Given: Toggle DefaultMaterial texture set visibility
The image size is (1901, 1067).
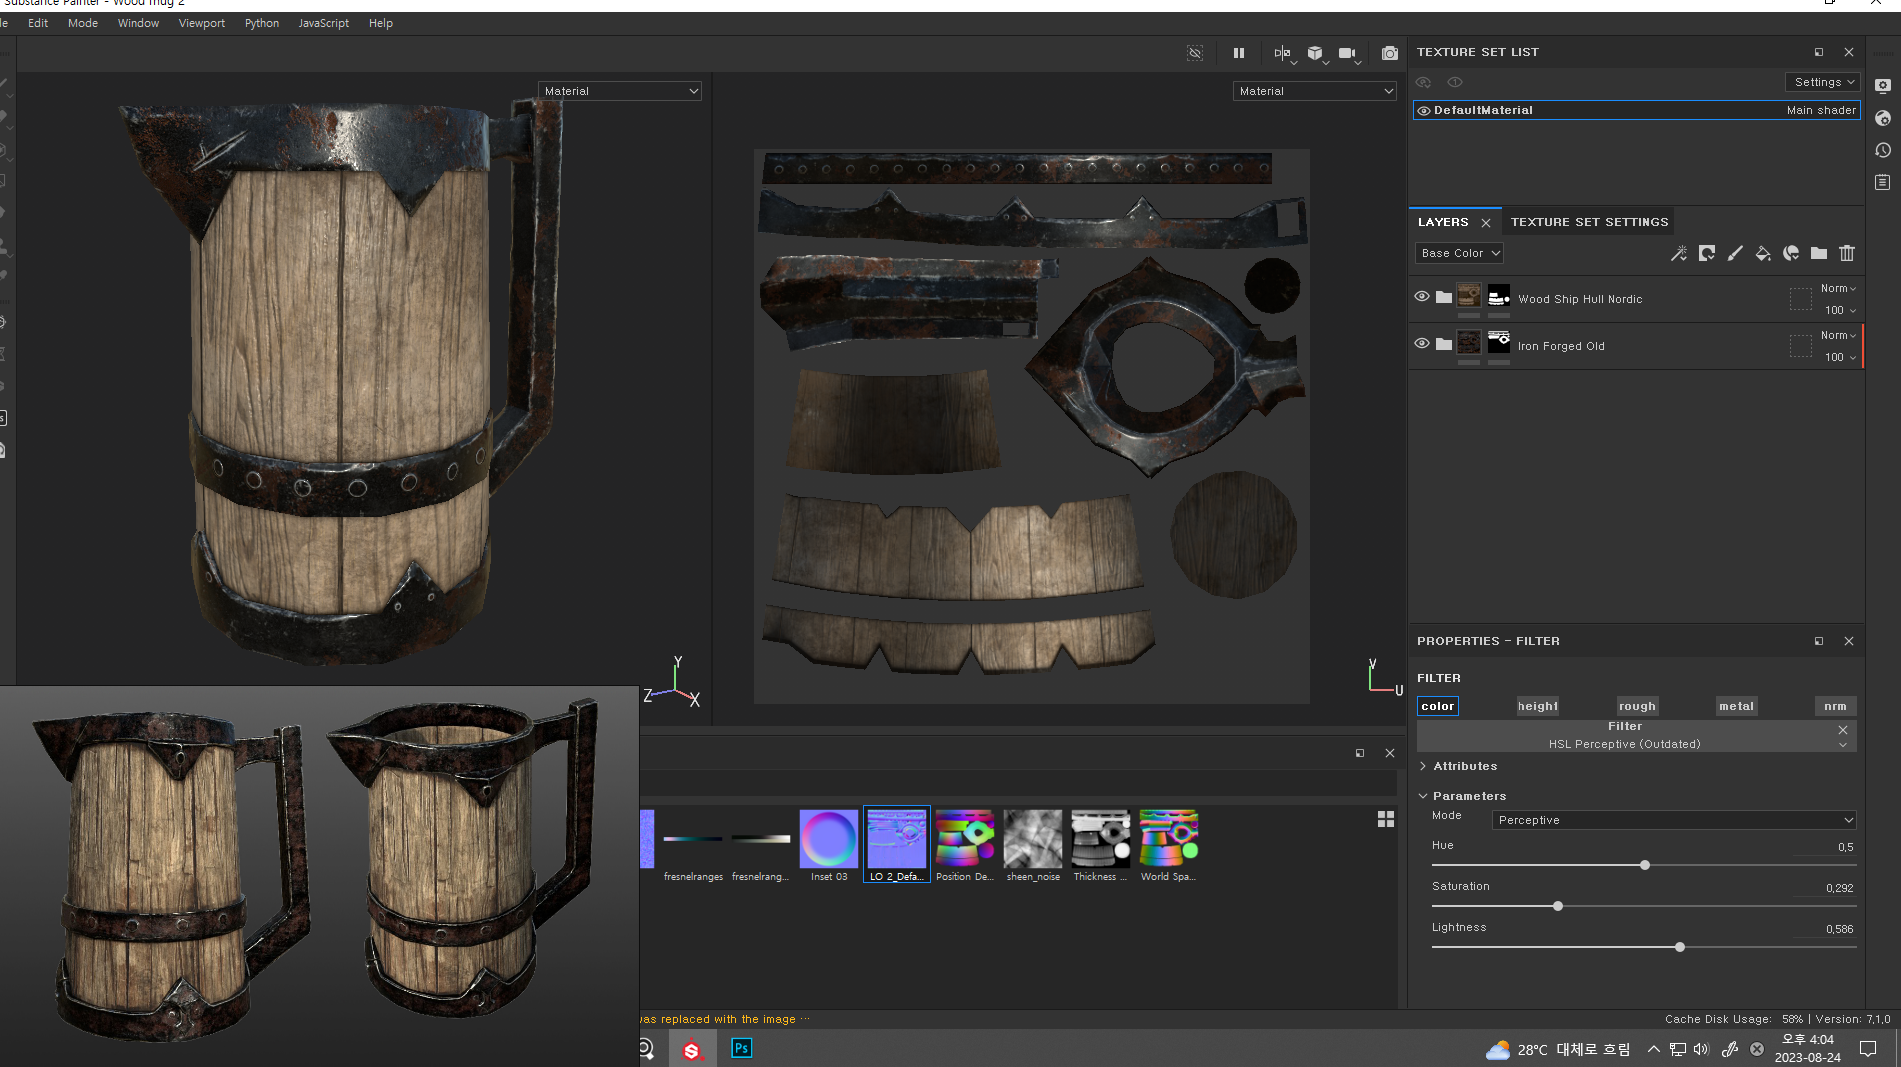Looking at the screenshot, I should [1424, 111].
